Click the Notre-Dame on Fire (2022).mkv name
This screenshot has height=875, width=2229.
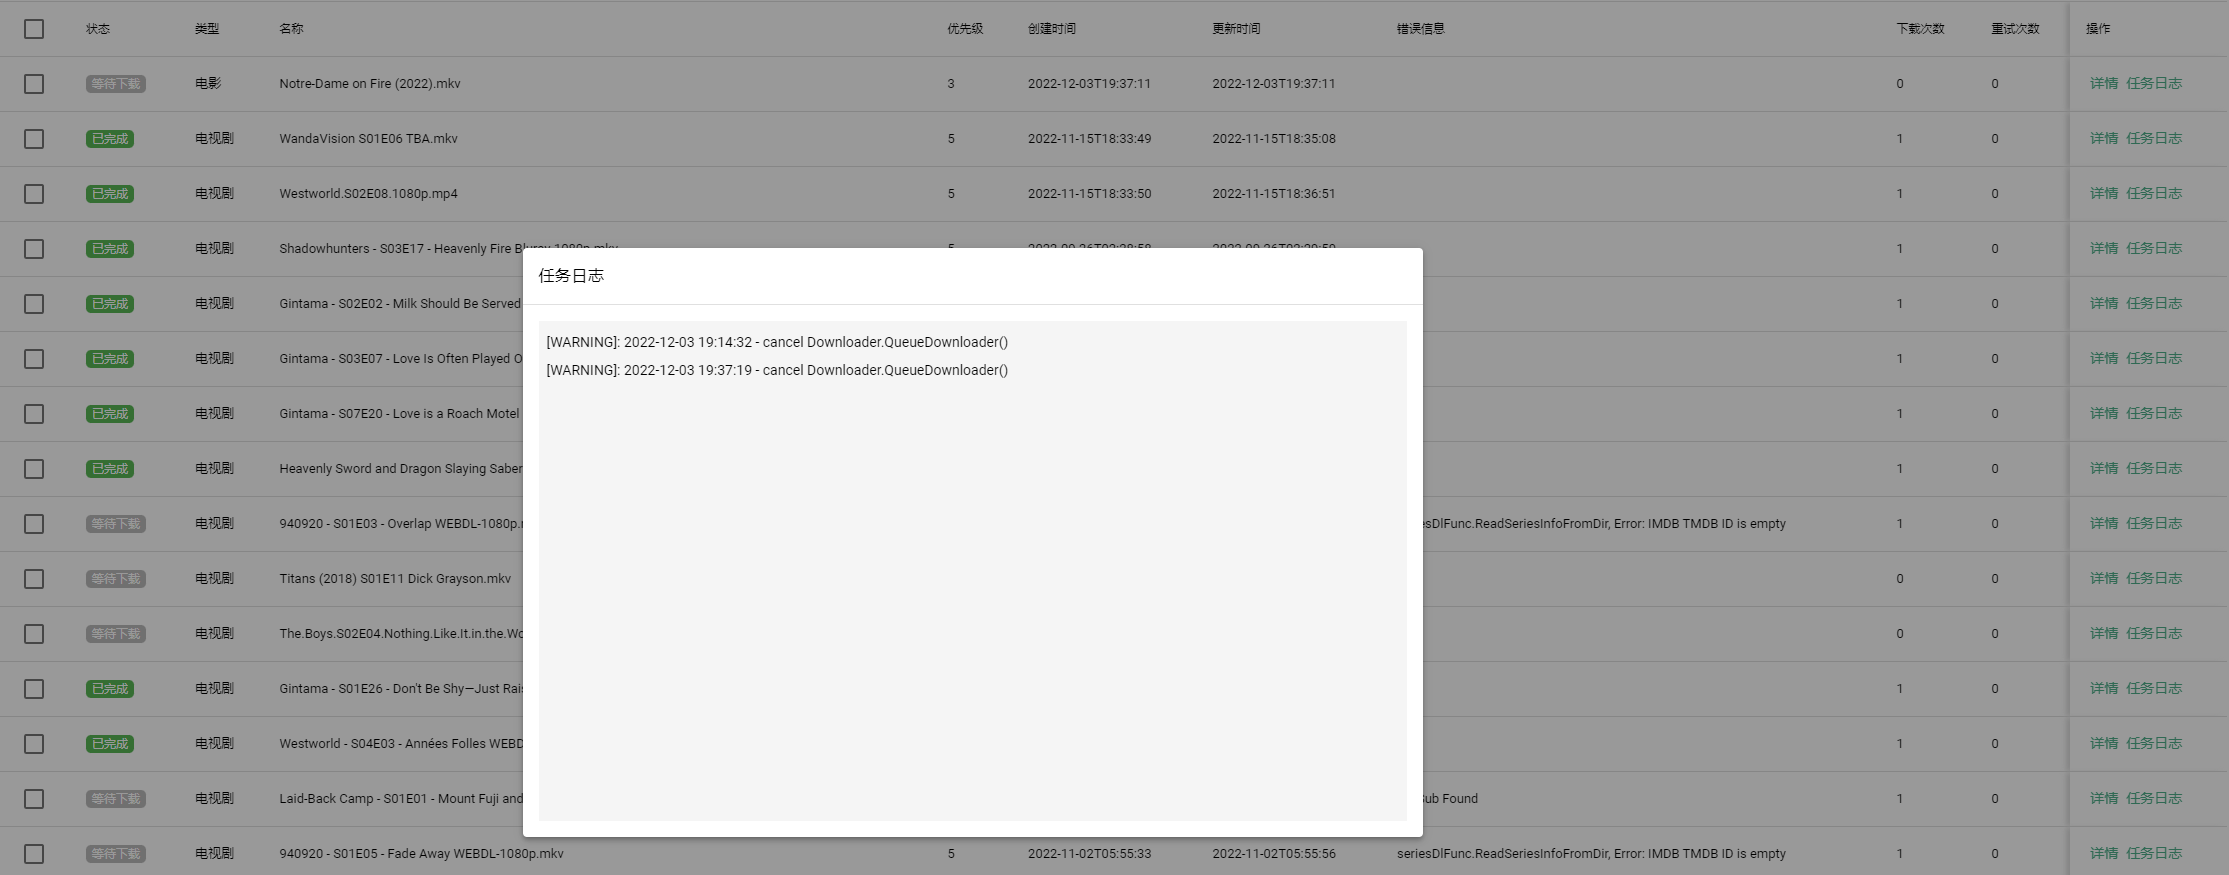(x=370, y=84)
